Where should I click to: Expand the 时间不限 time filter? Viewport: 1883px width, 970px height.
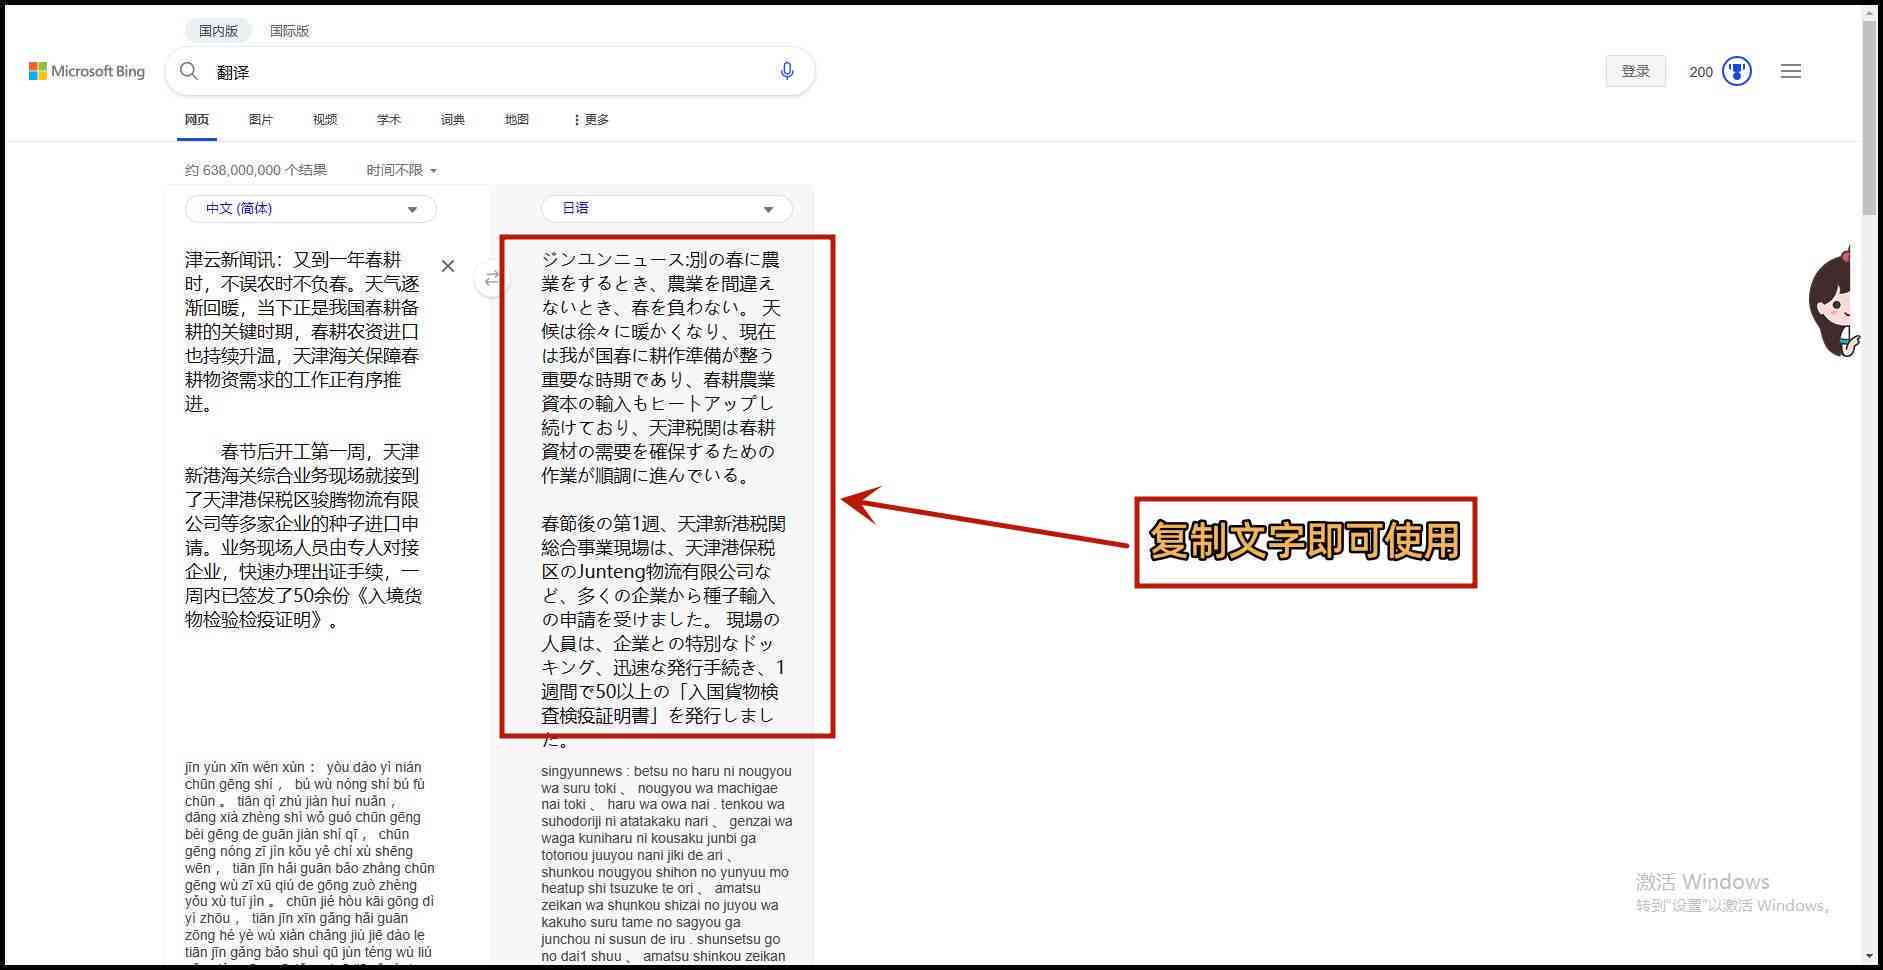401,170
